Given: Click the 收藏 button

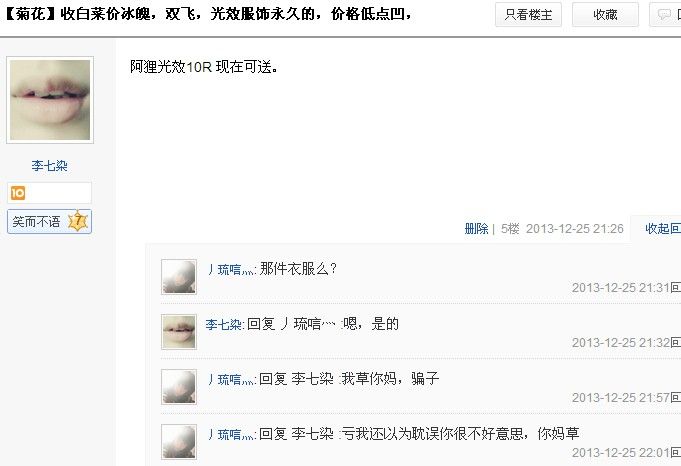Looking at the screenshot, I should 605,15.
